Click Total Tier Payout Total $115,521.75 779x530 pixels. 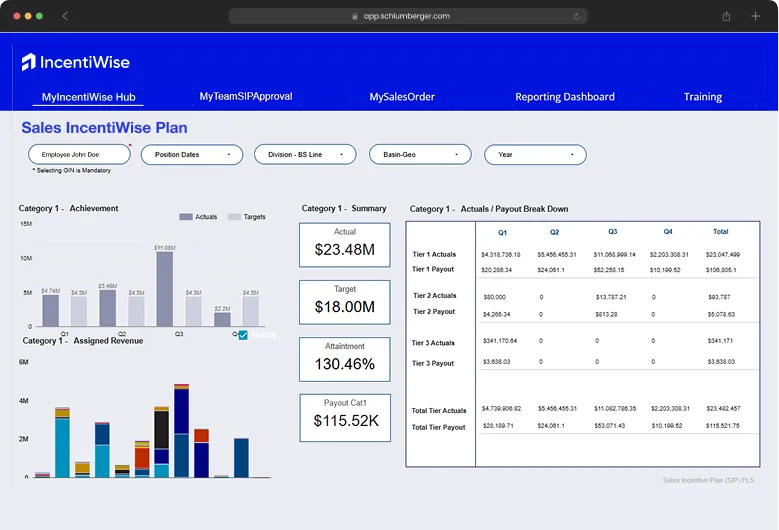pos(723,426)
